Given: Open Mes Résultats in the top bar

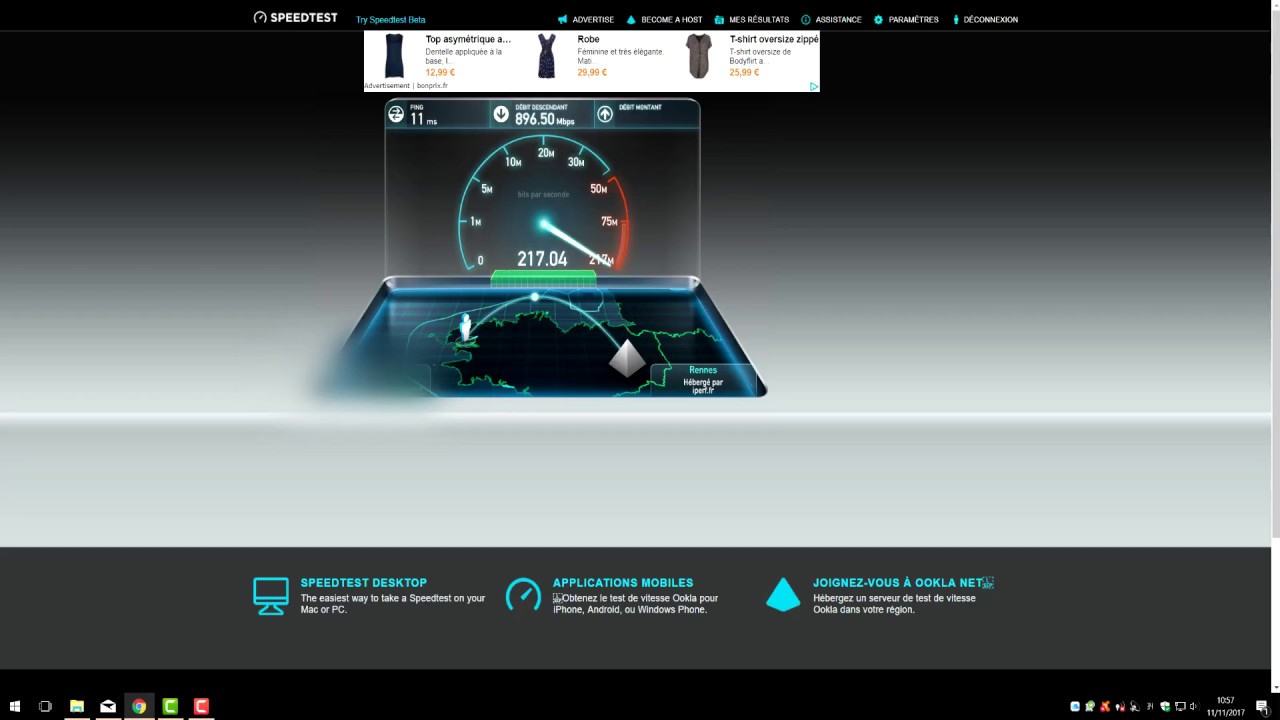Looking at the screenshot, I should tap(752, 19).
